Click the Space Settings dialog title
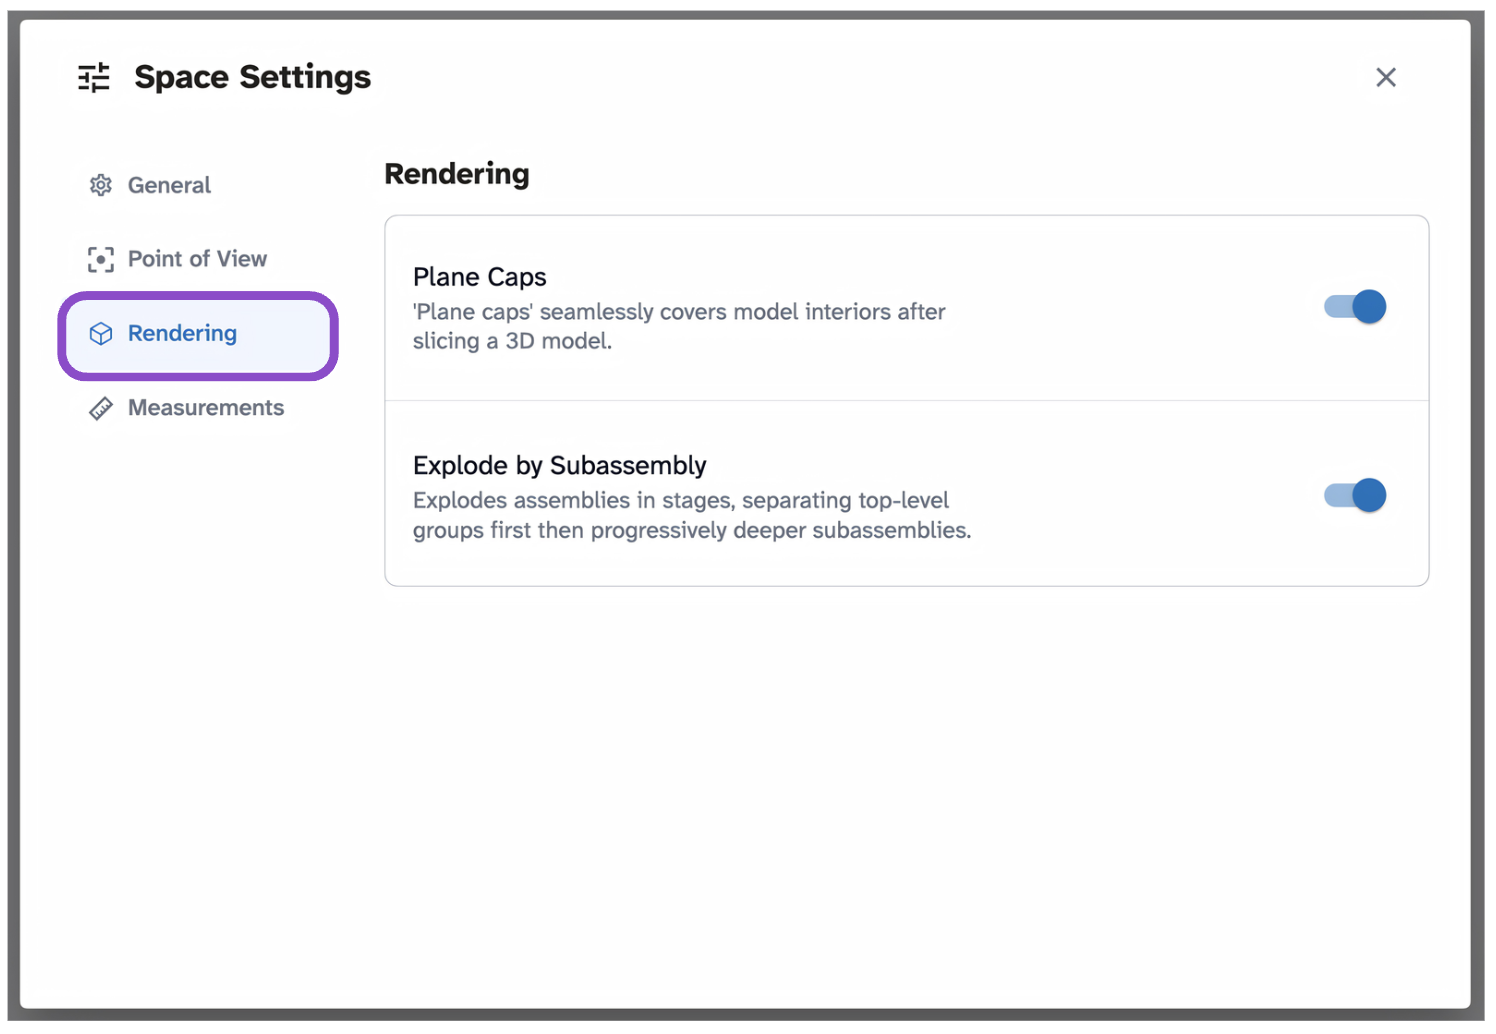The image size is (1496, 1034). [252, 77]
